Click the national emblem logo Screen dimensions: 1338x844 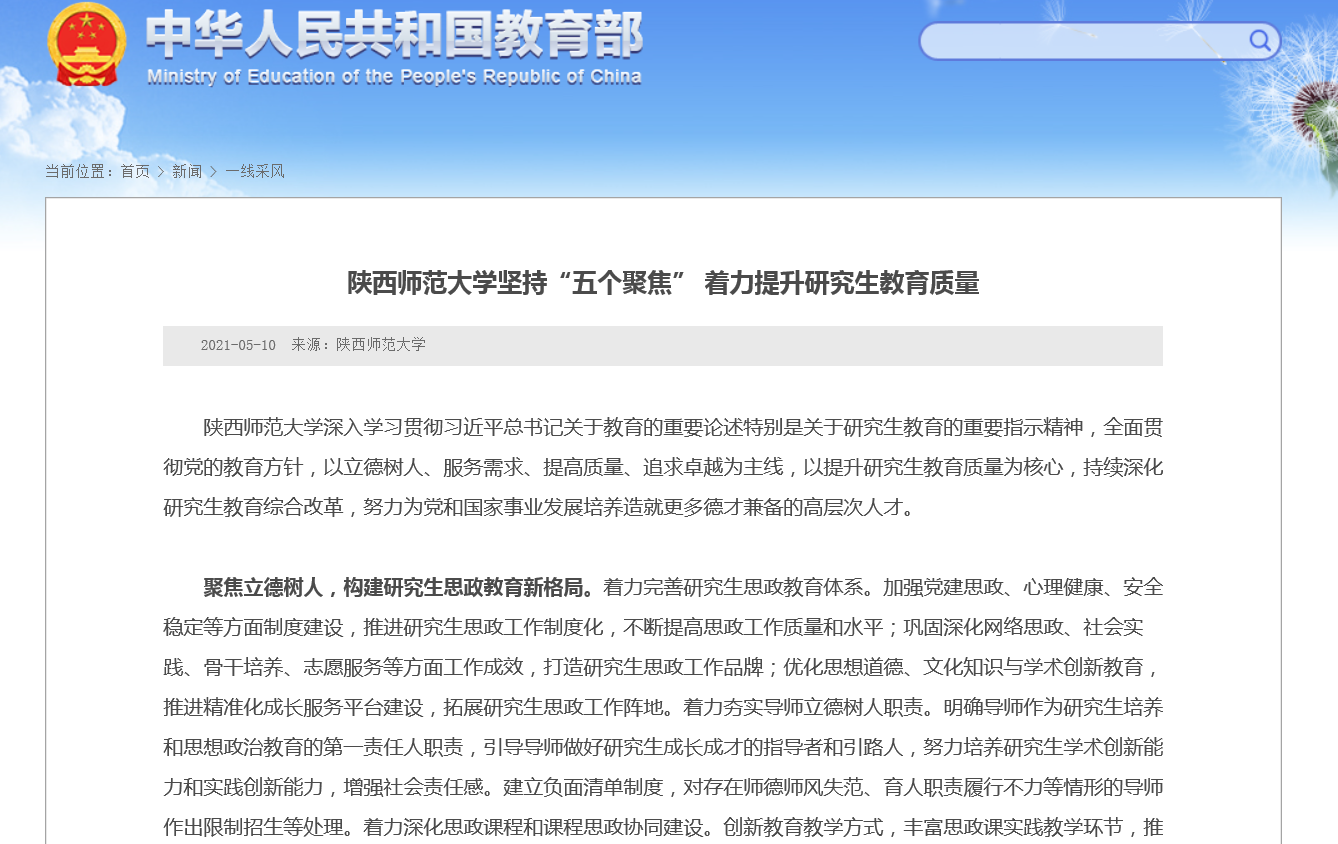(87, 45)
